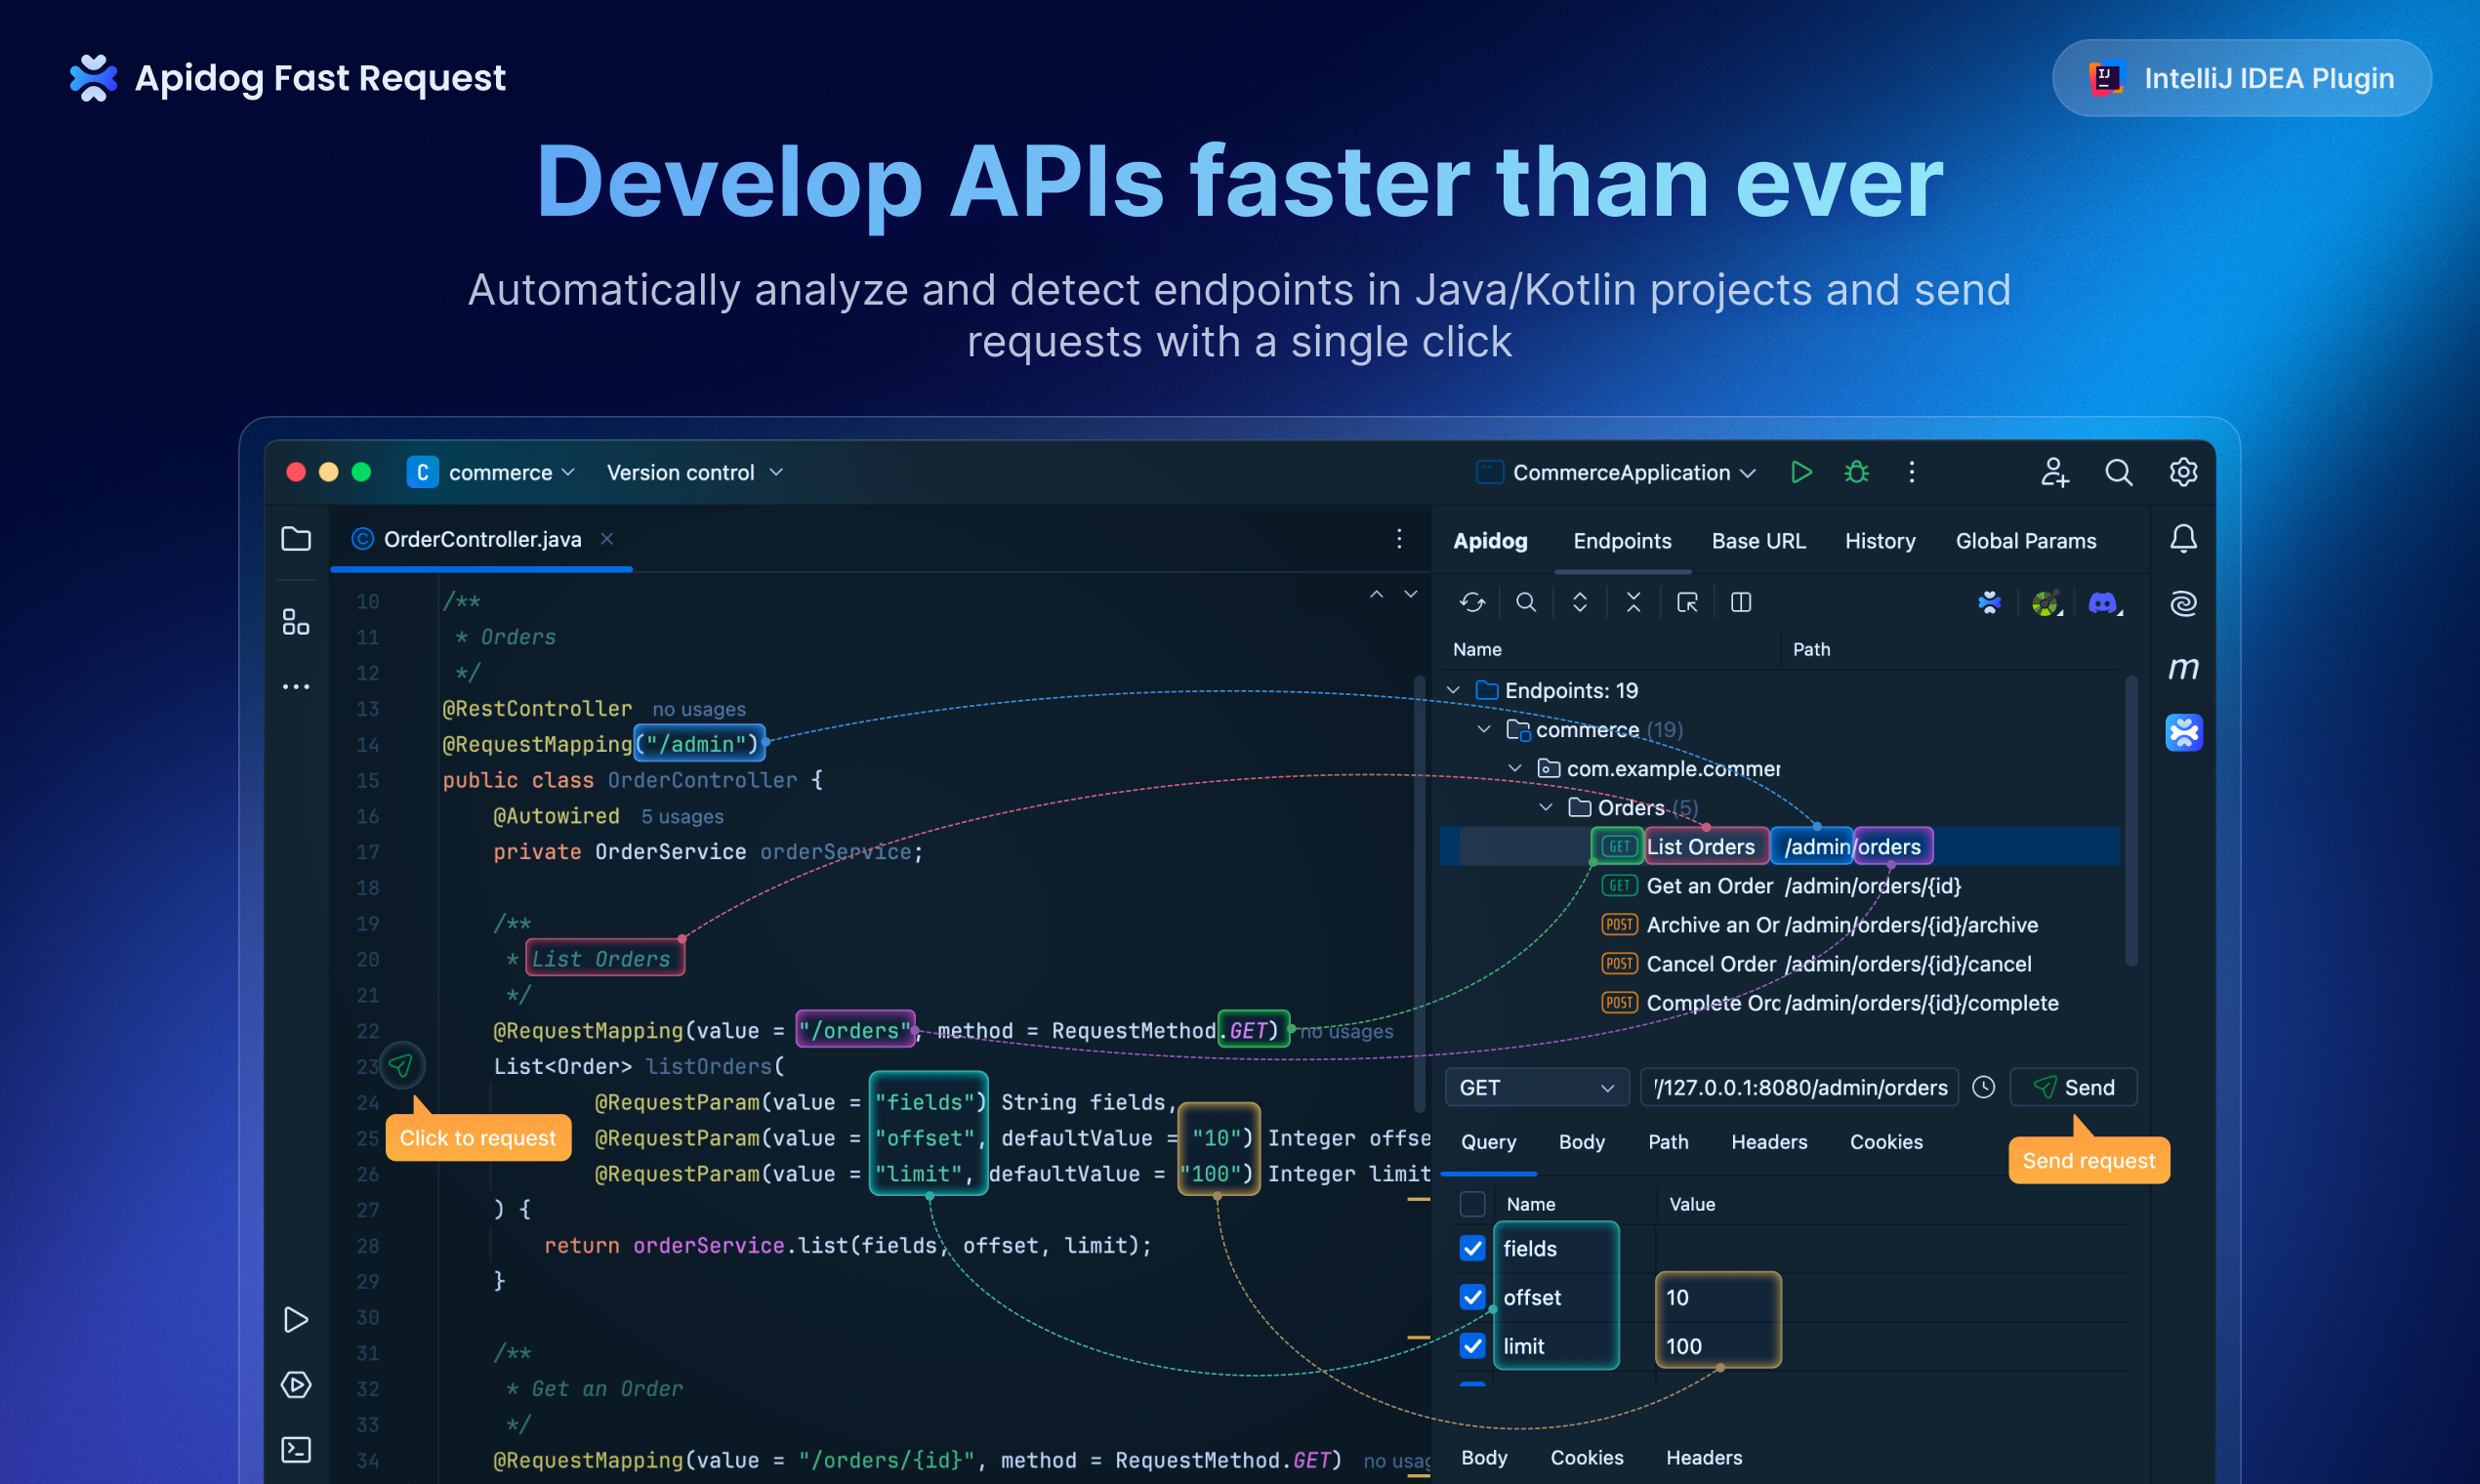Open the Apidog tool window icon in right sidebar
This screenshot has height=1484, width=2480.
point(2184,733)
